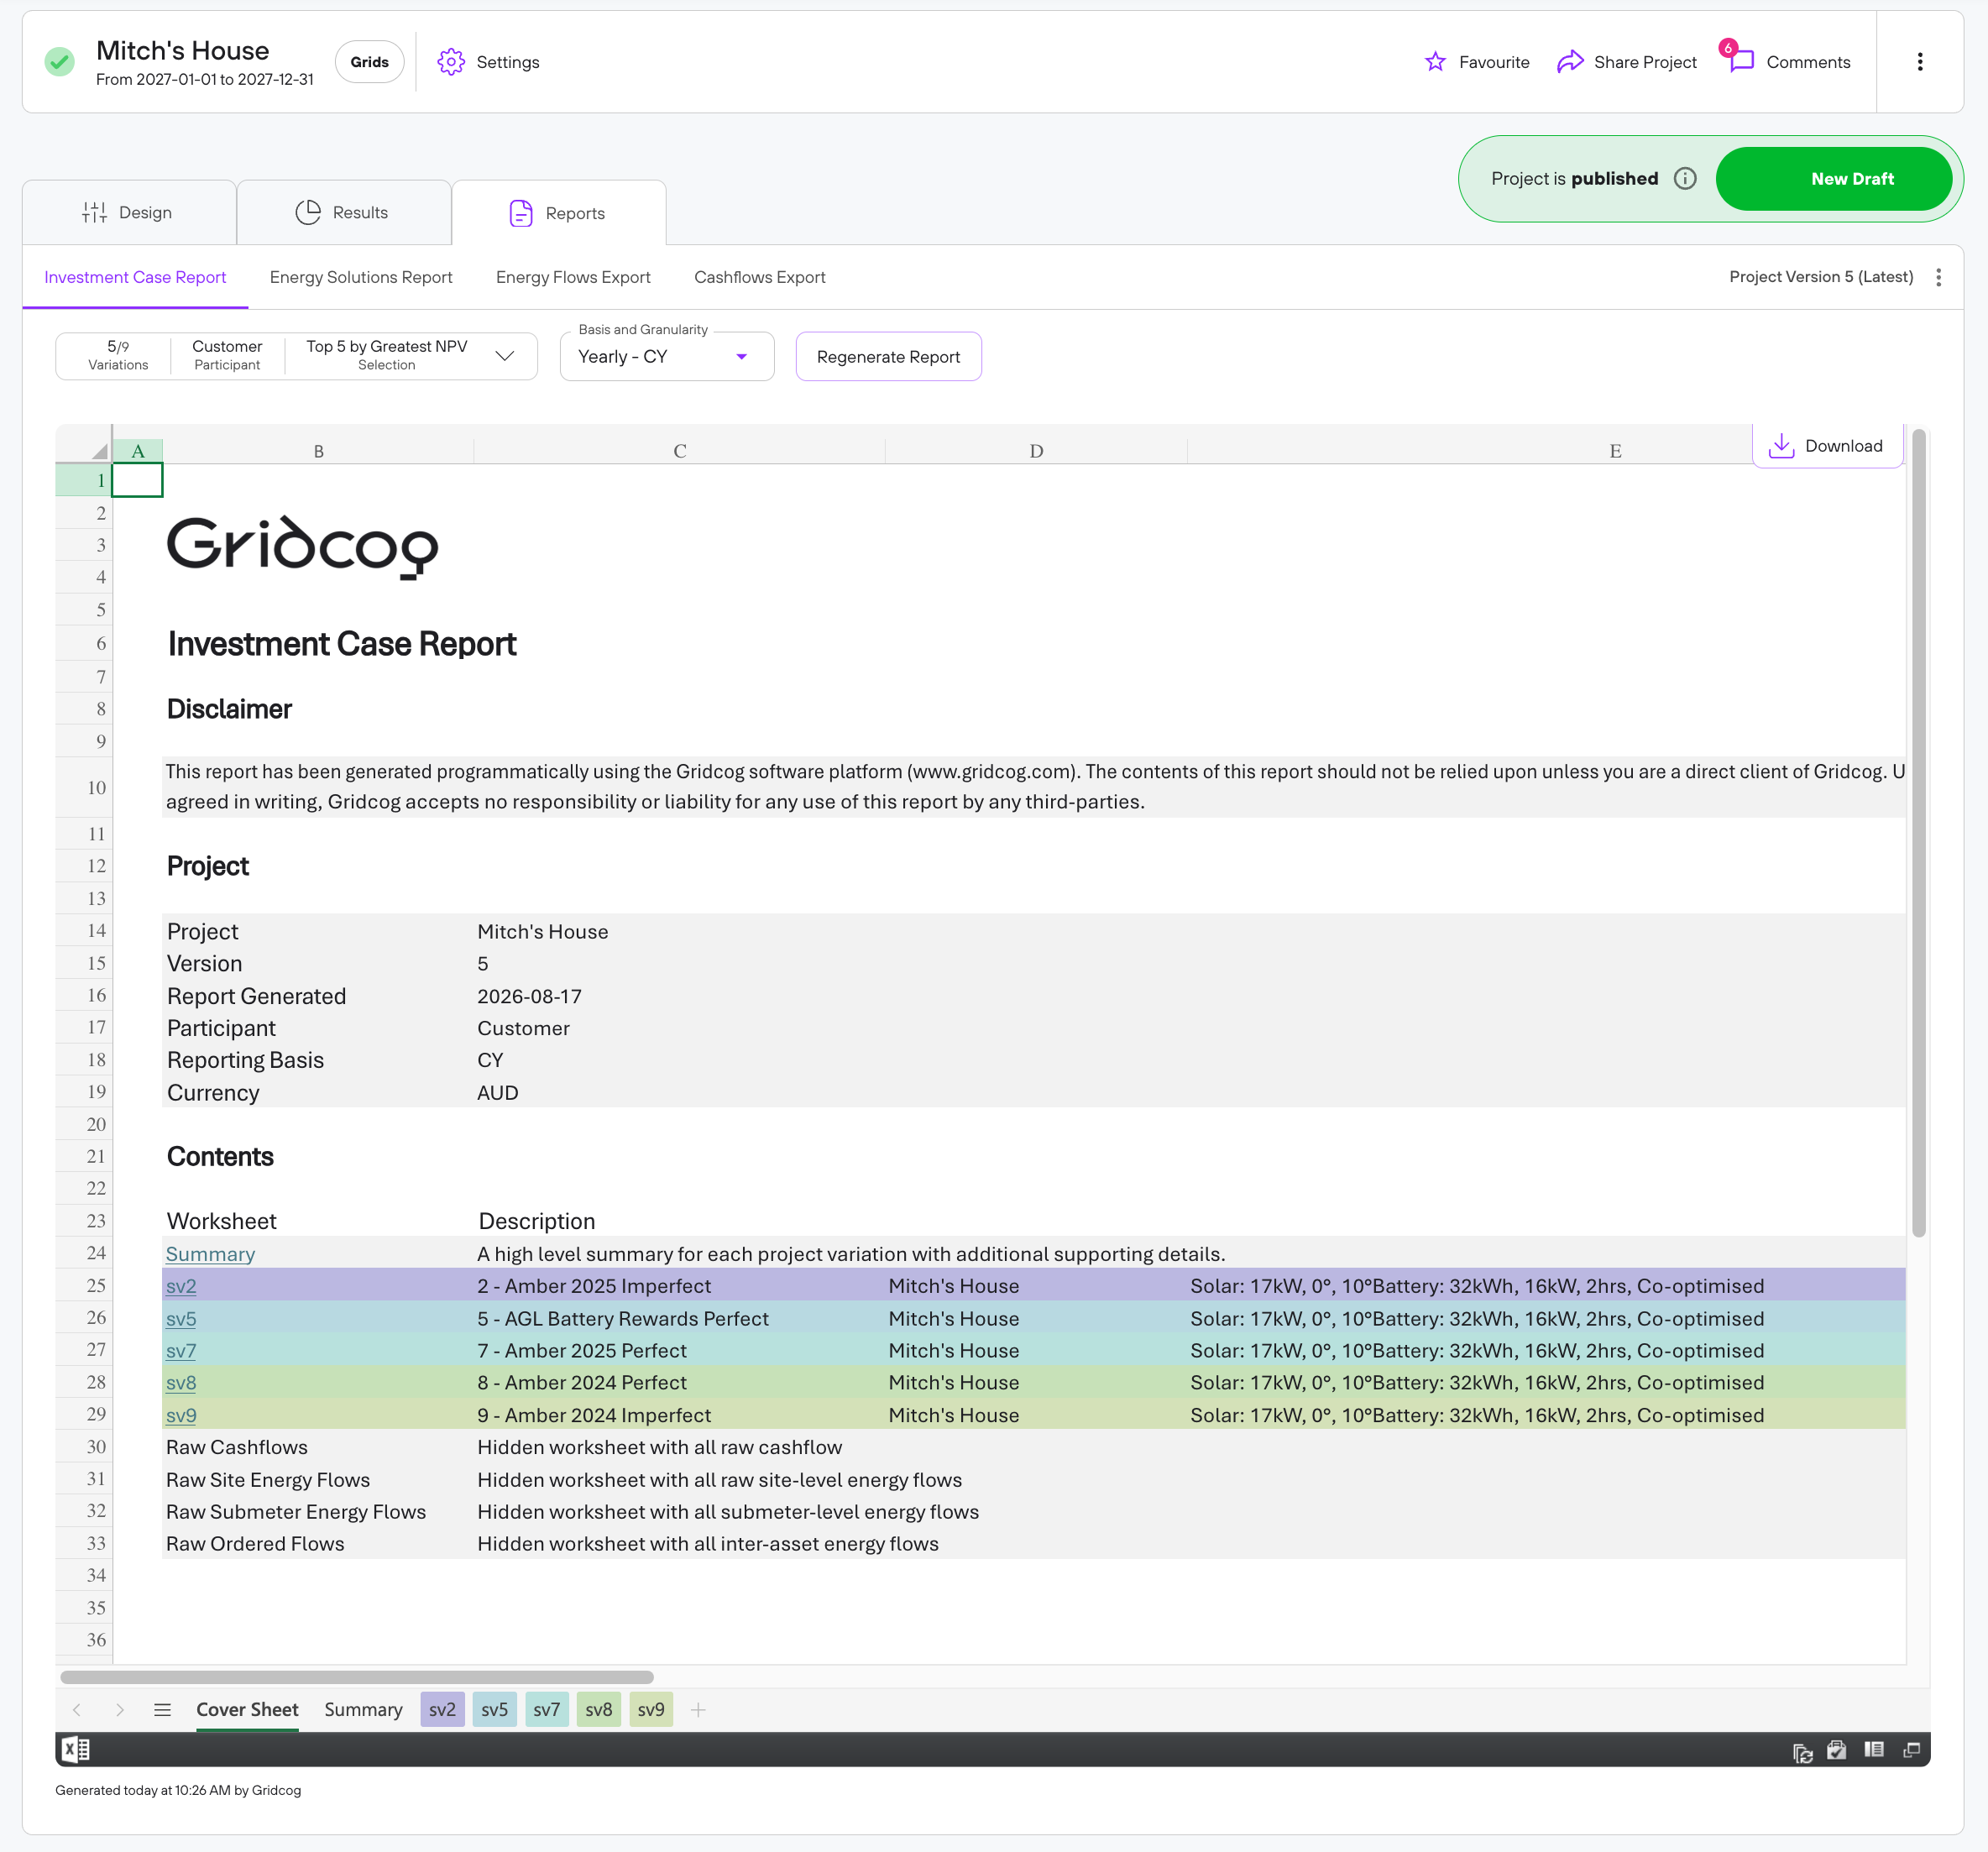This screenshot has height=1852, width=1988.
Task: Click the Design tab sliders icon
Action: pos(94,212)
